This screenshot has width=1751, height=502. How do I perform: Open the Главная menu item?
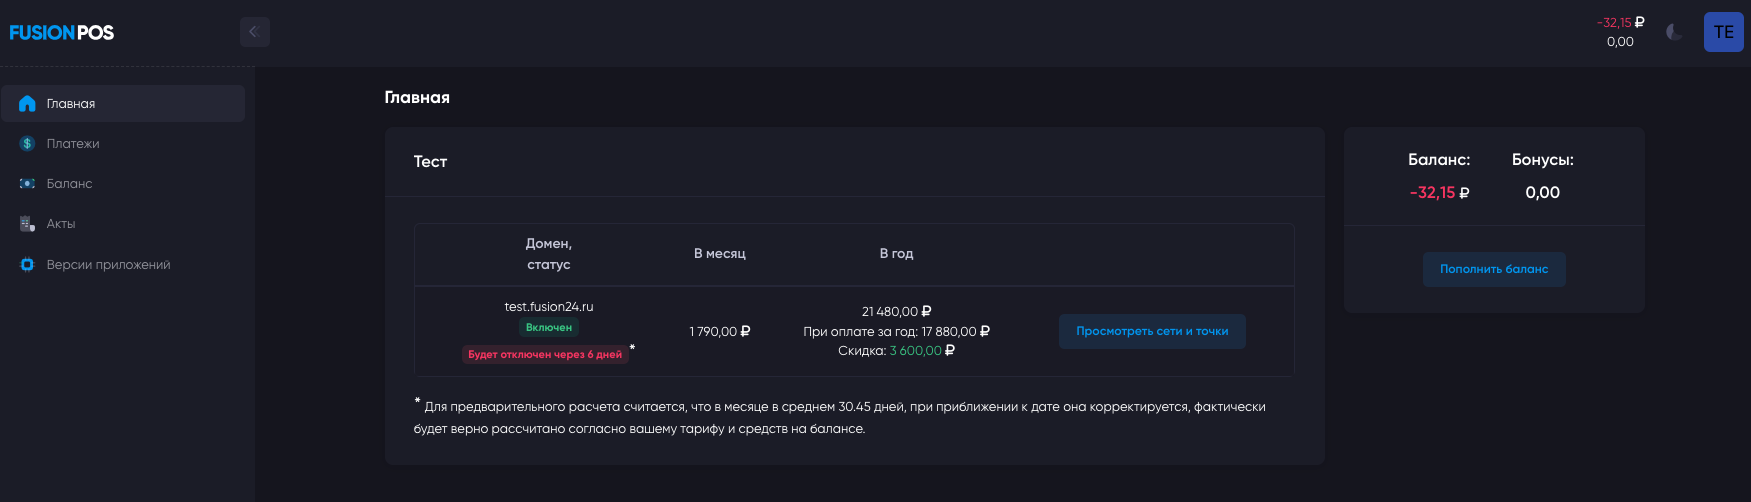pyautogui.click(x=123, y=104)
